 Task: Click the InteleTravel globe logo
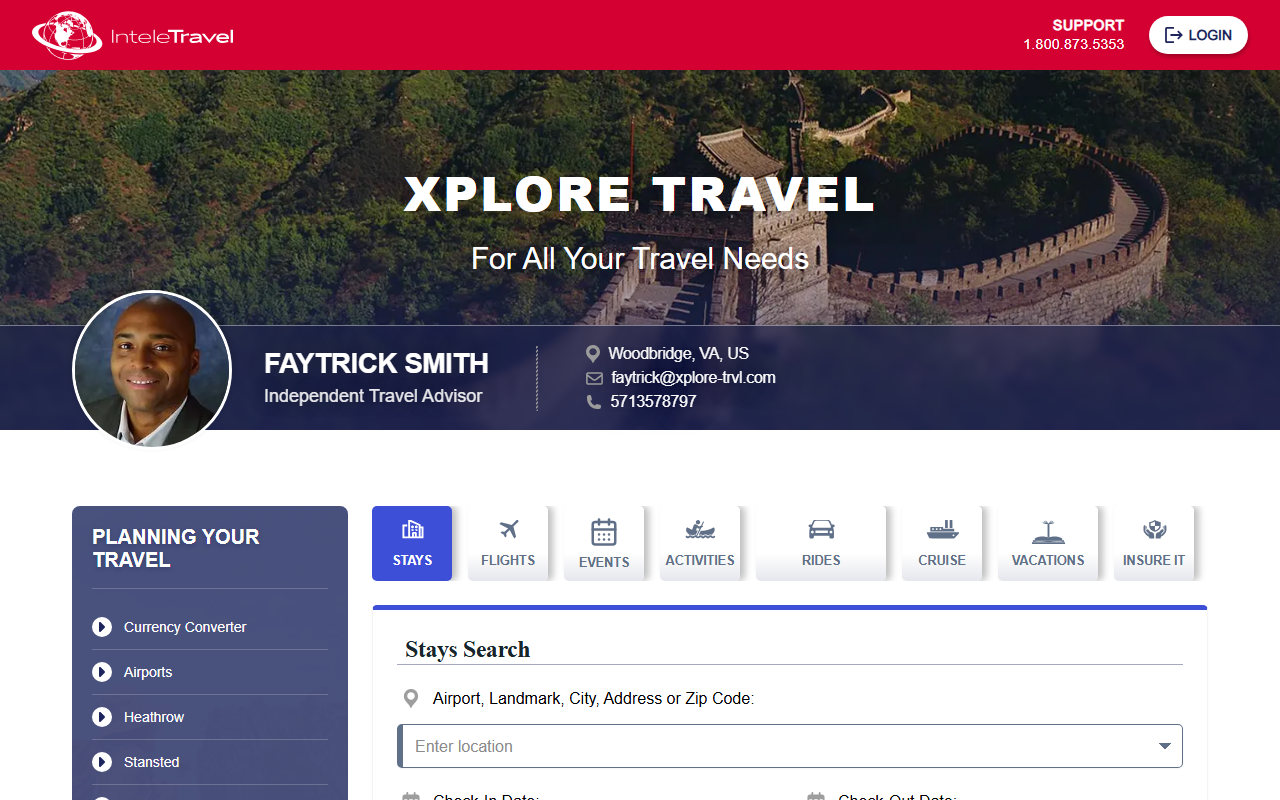point(66,35)
